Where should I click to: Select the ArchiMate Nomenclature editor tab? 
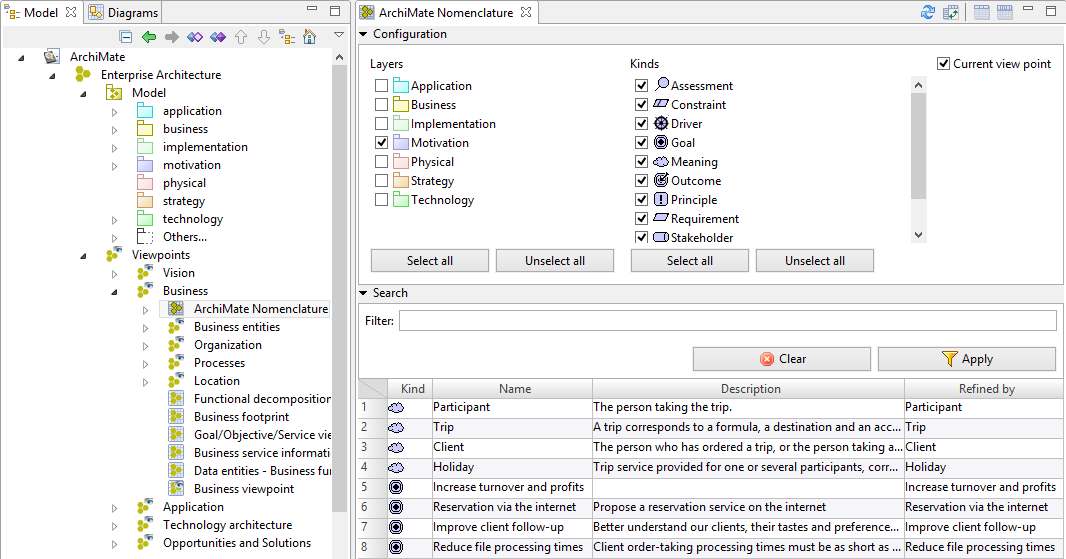click(446, 12)
